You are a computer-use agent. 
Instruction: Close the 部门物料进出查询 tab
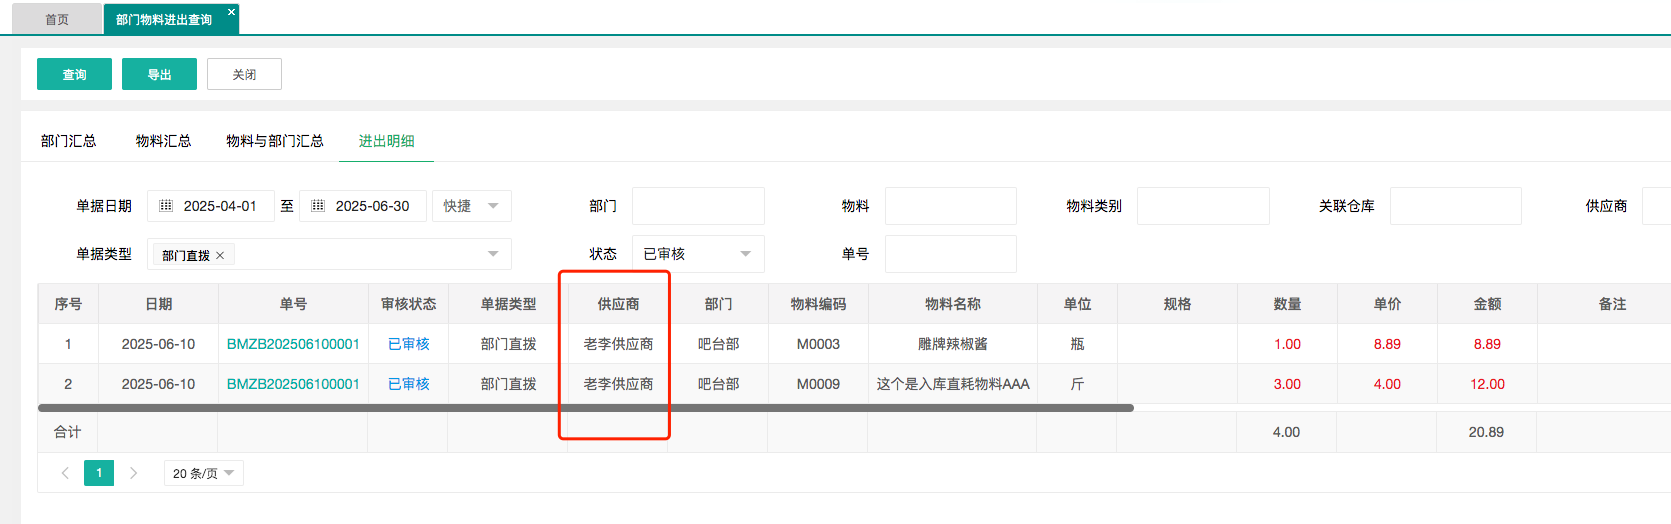231,13
